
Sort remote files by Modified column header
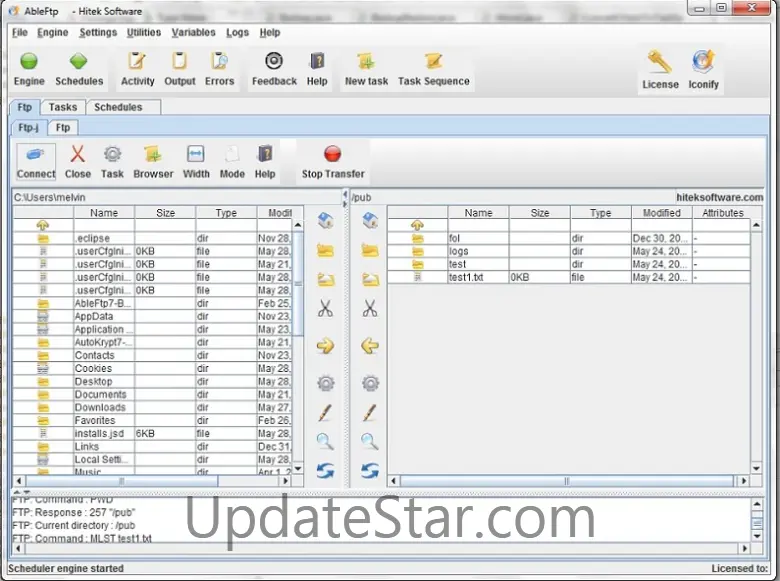click(x=662, y=213)
